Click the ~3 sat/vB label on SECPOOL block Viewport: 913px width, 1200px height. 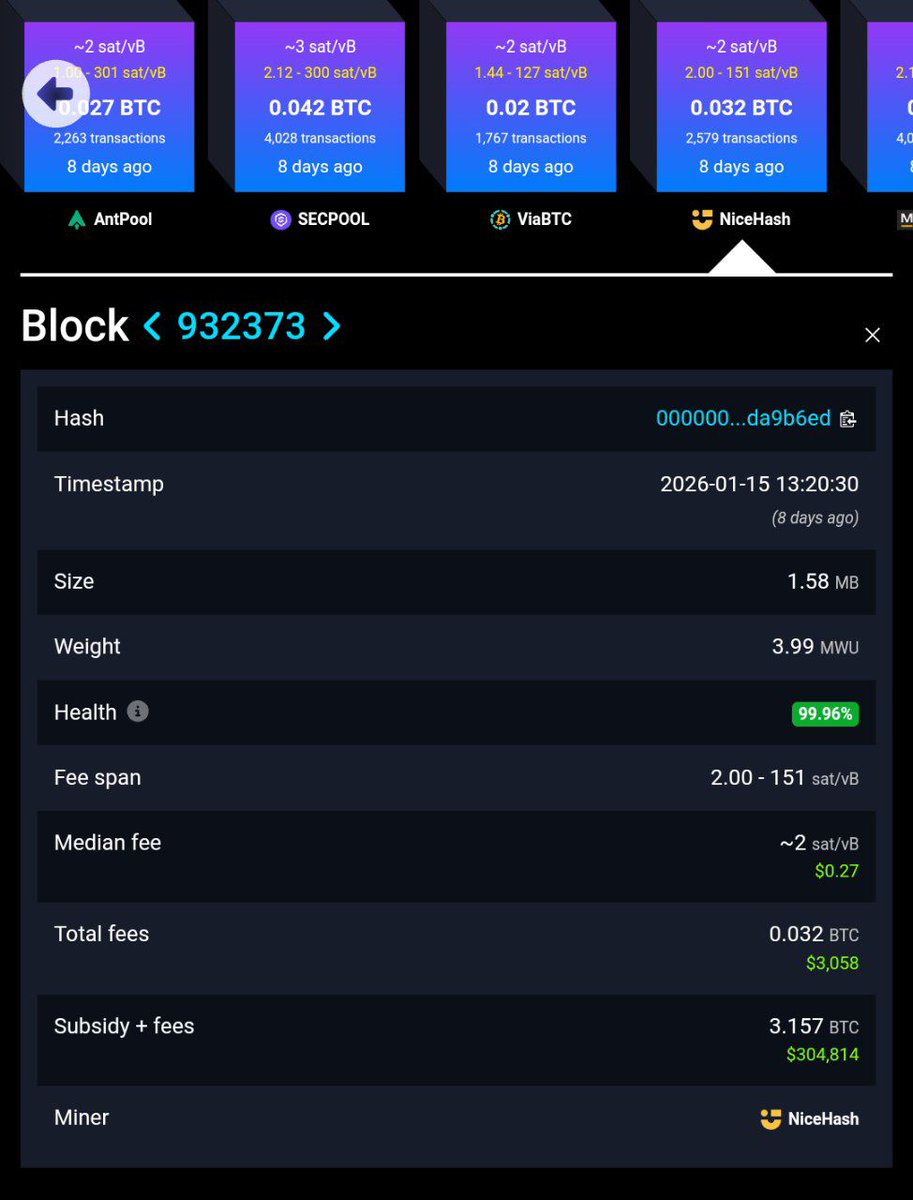coord(320,47)
